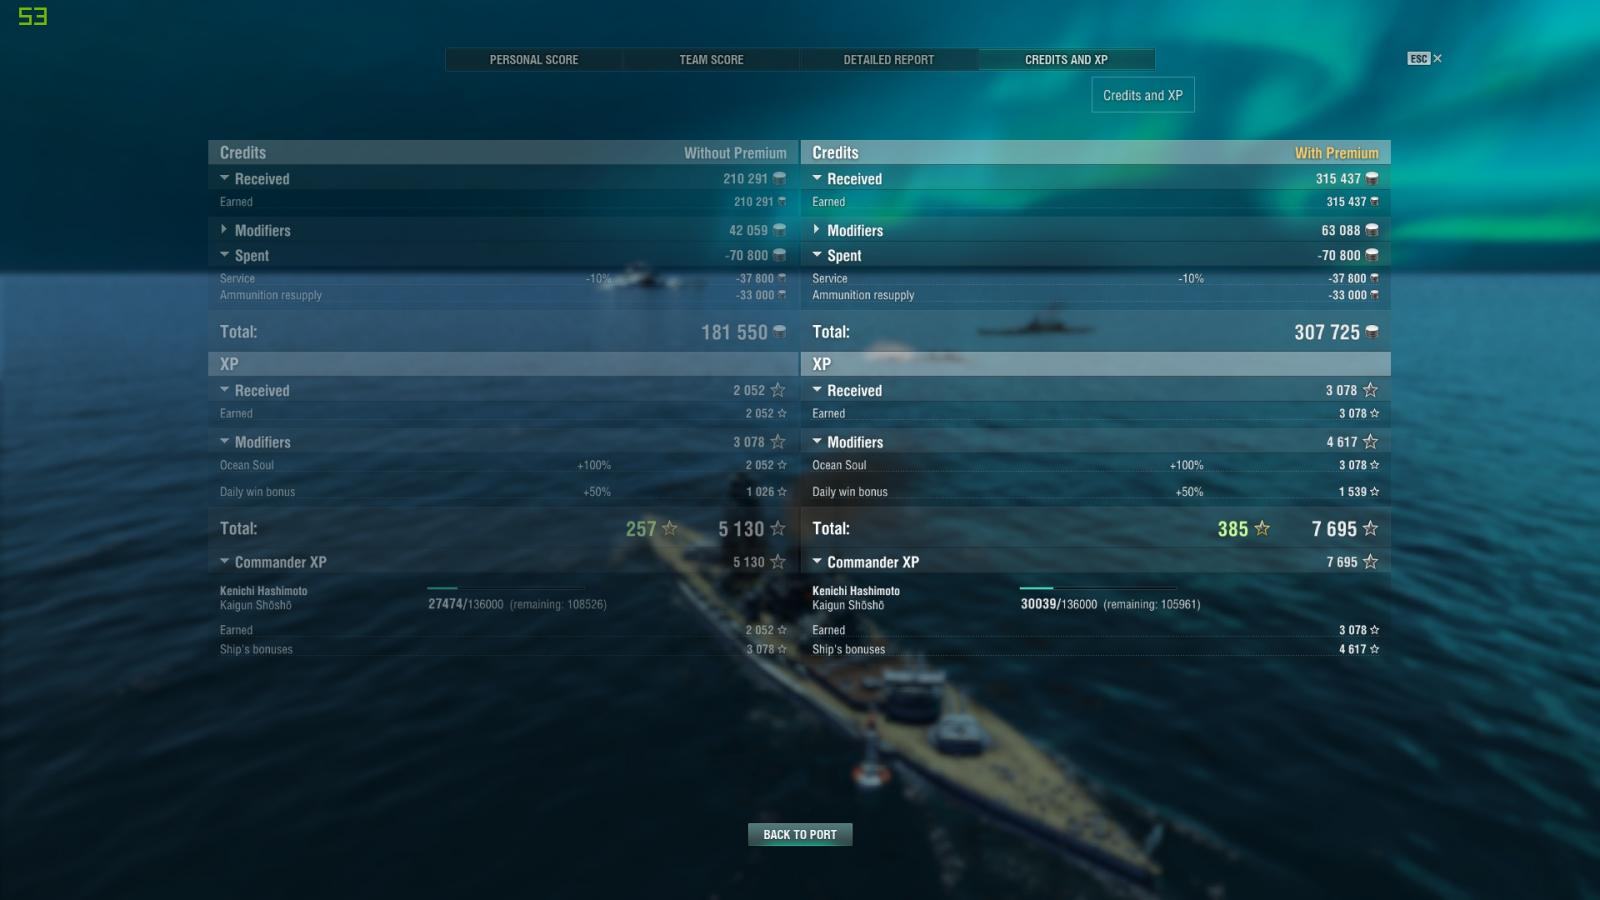Collapse the Spent section without premium
1600x900 pixels.
click(224, 255)
